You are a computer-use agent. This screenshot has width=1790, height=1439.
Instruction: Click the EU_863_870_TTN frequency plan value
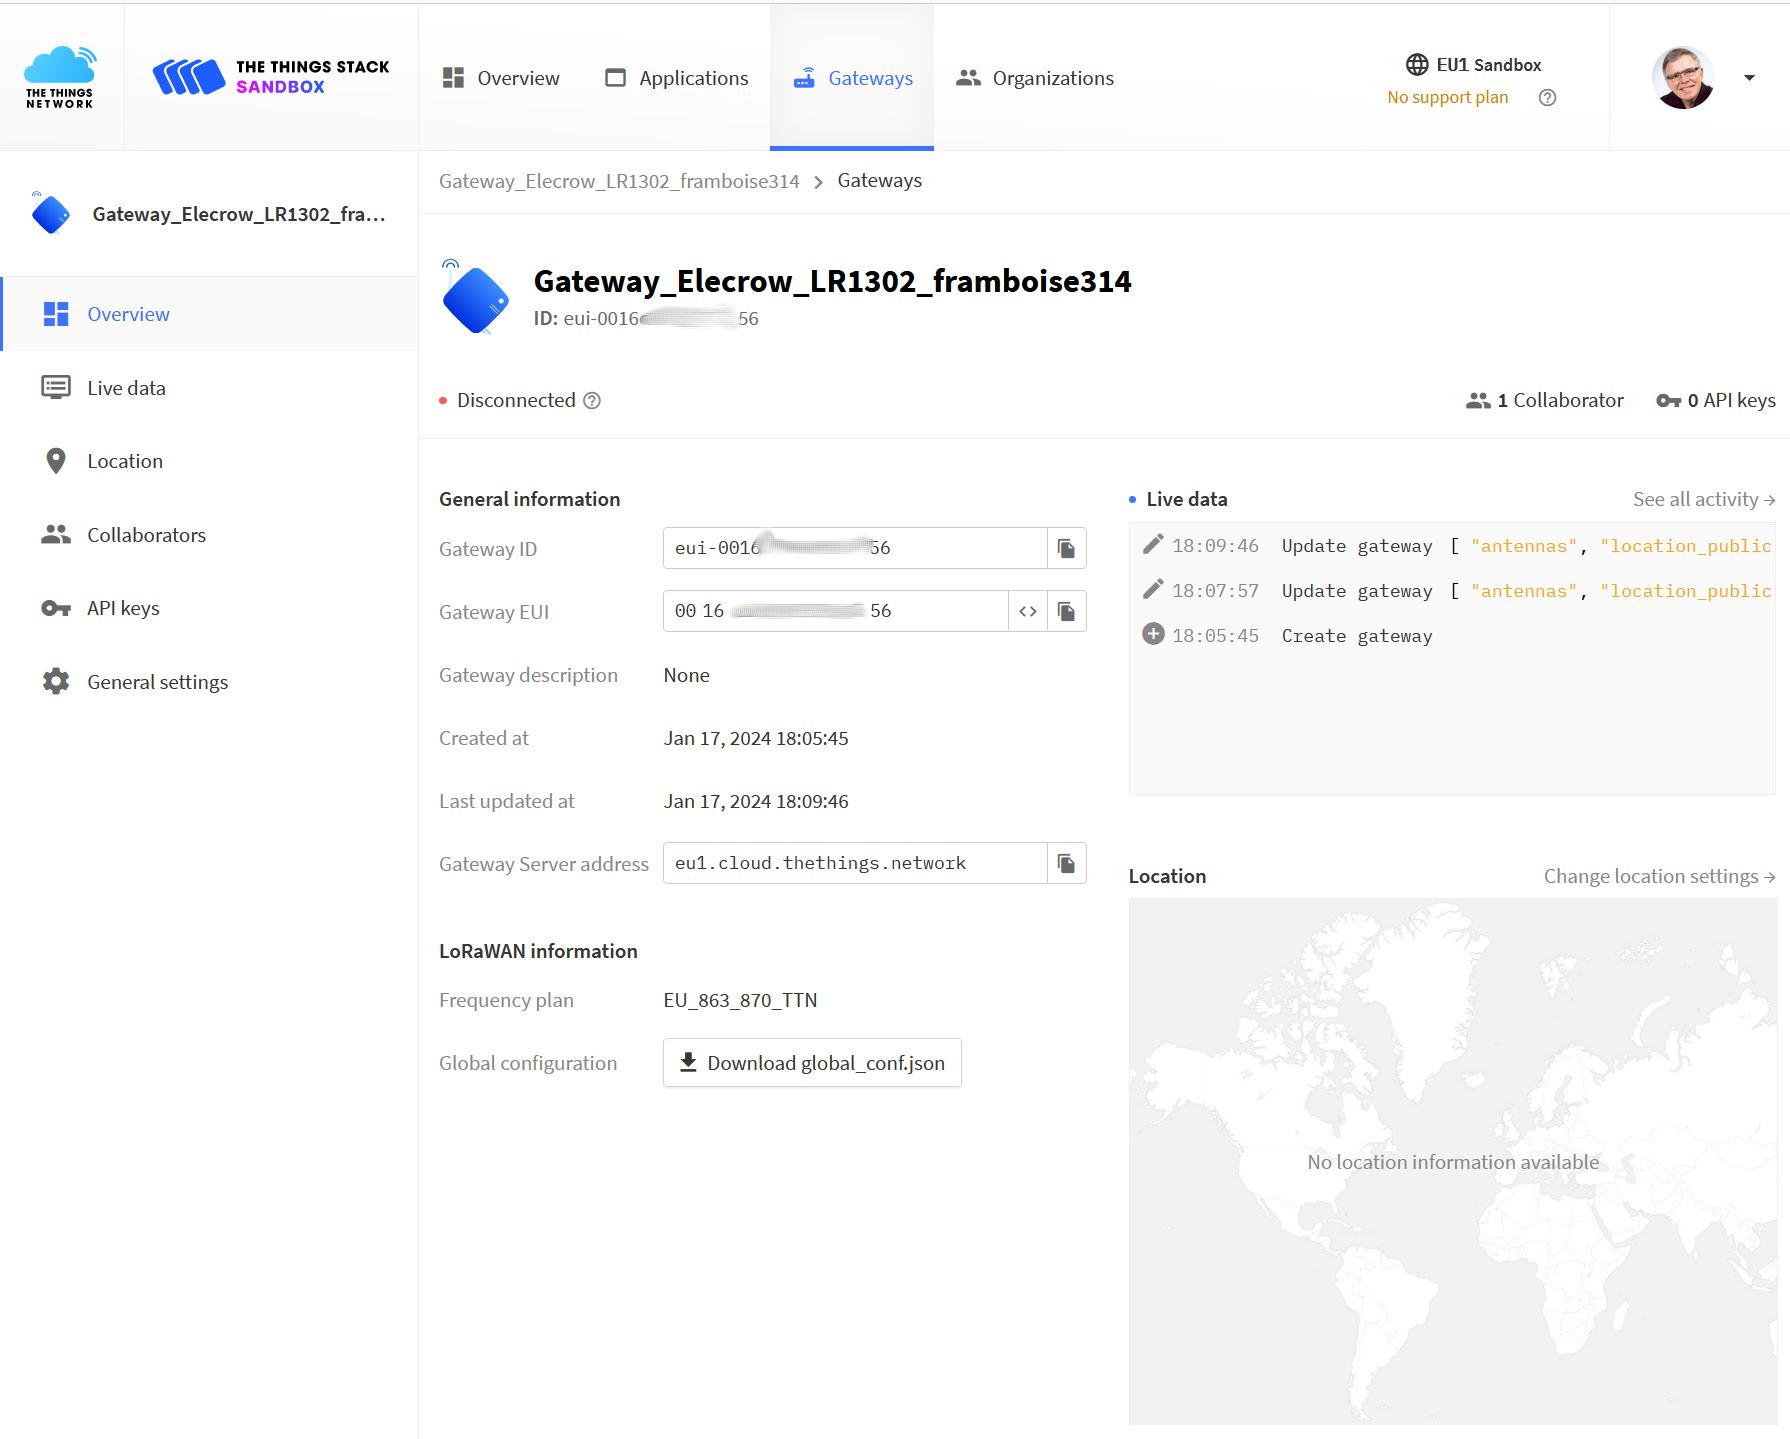coord(740,1000)
